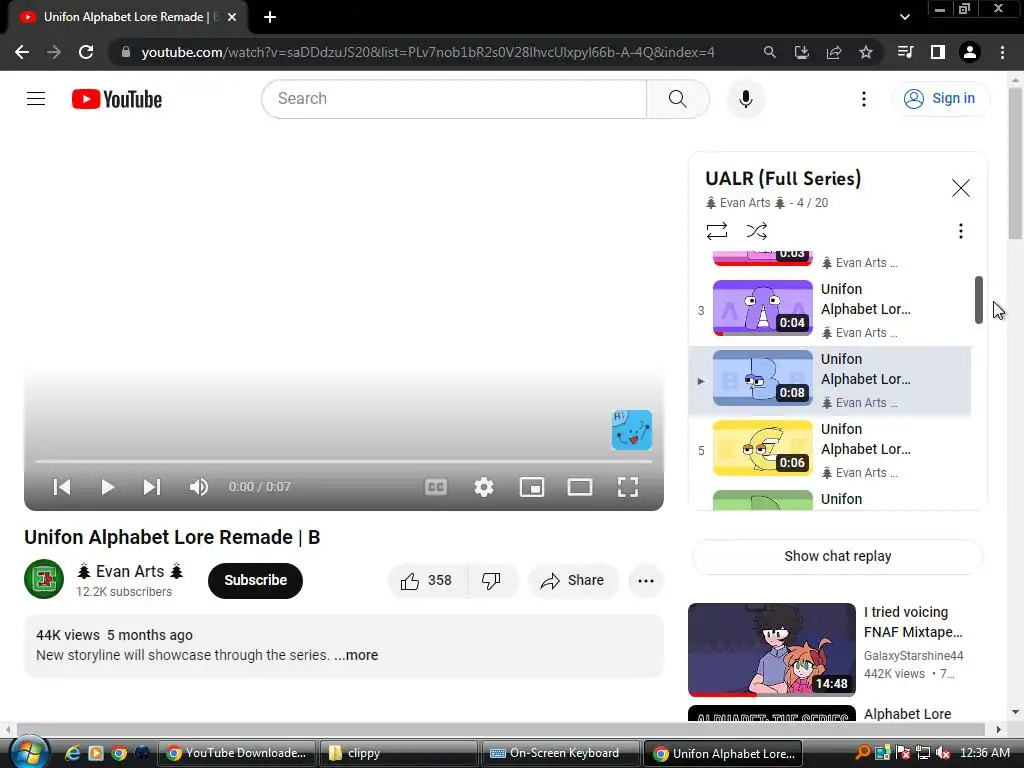
Task: Click the muted volume tray icon
Action: 943,753
